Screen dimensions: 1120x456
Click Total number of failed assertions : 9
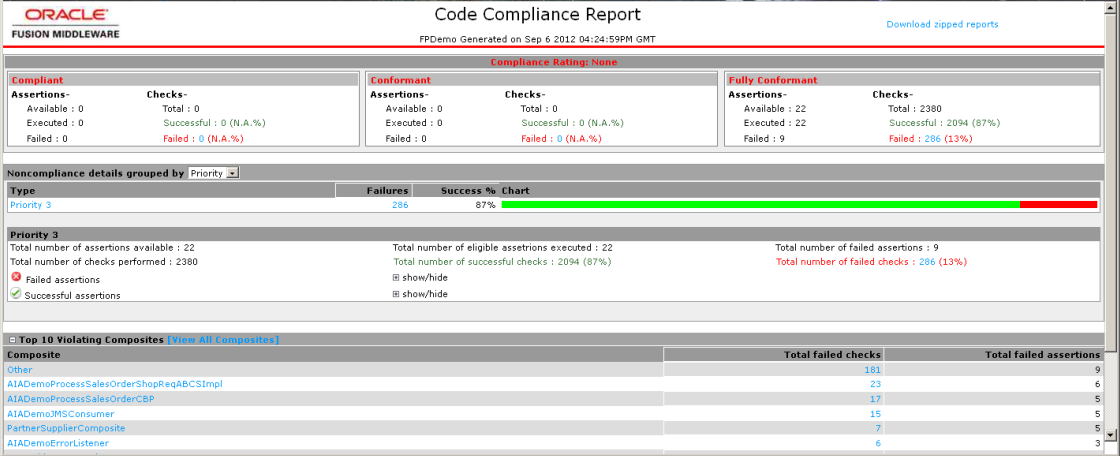857,247
